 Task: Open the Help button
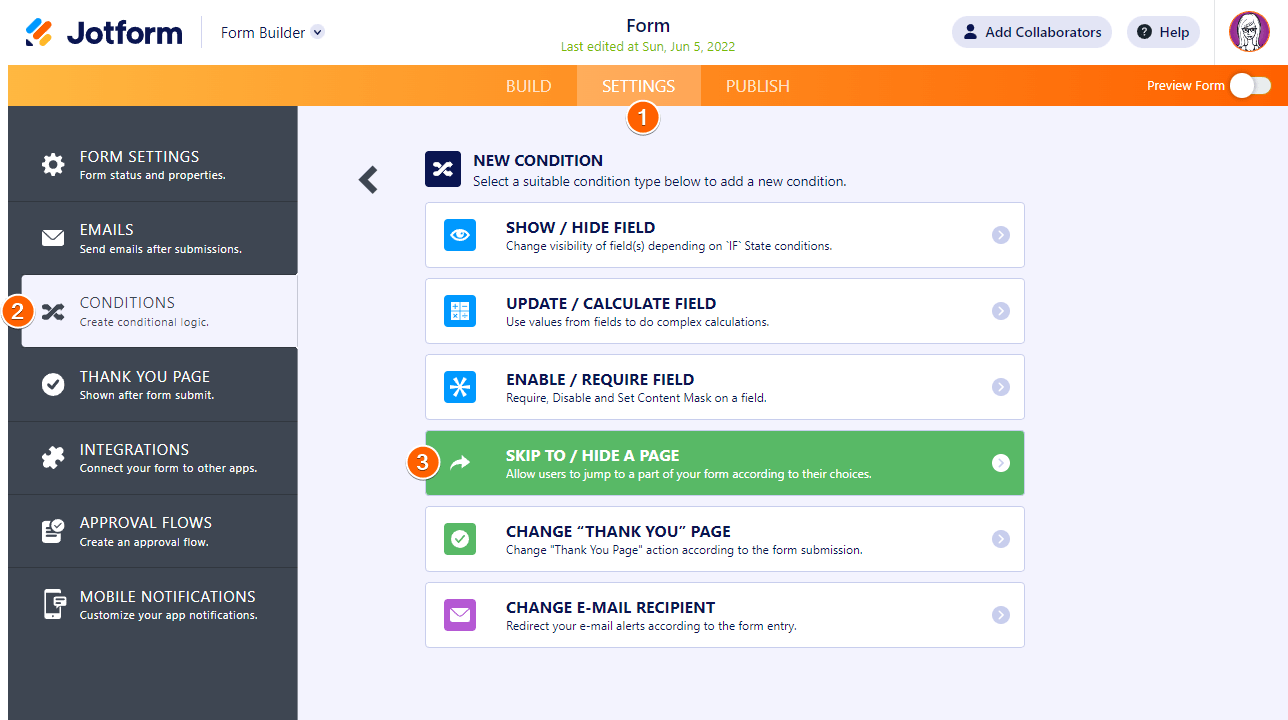[x=1163, y=32]
